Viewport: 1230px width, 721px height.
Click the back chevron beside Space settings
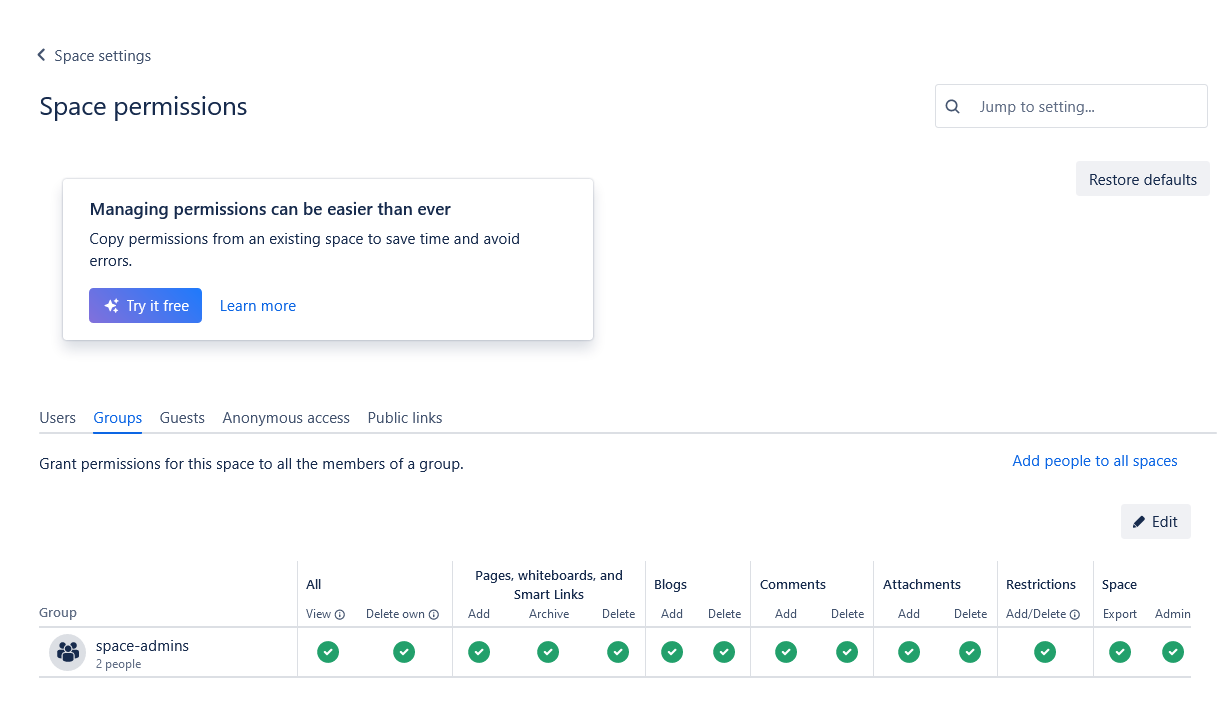(41, 55)
